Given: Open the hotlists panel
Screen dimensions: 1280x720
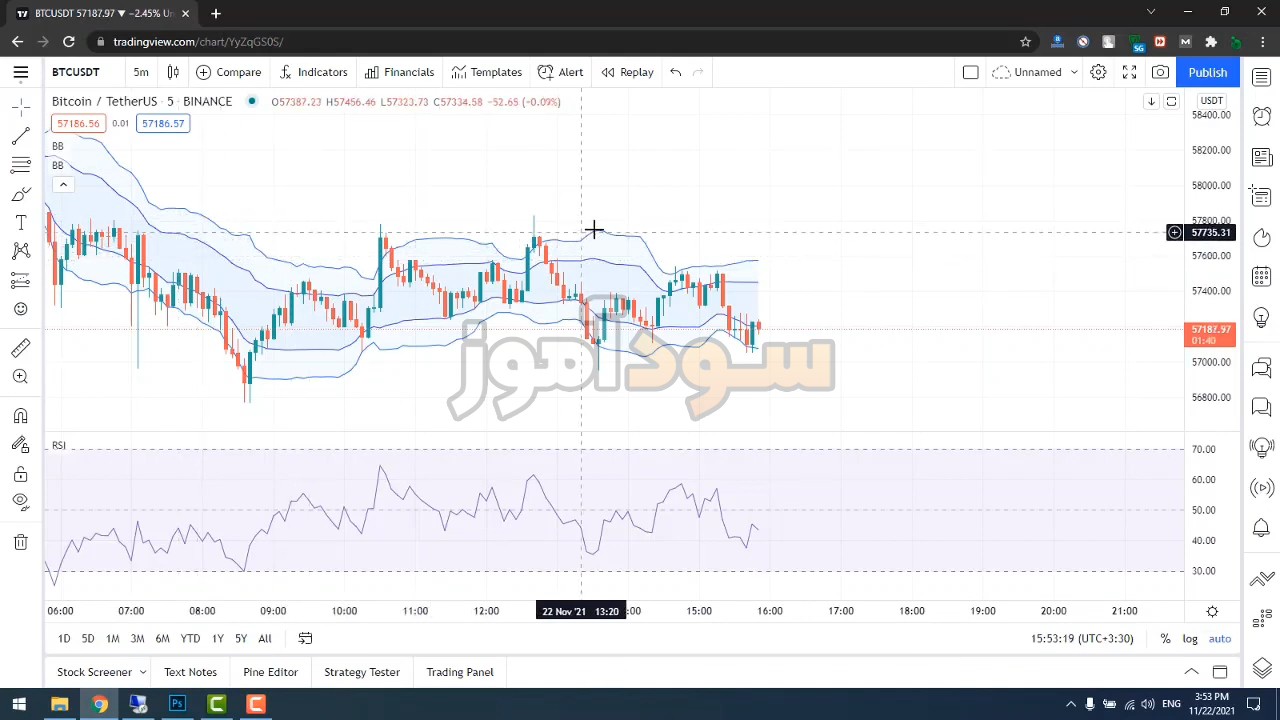Looking at the screenshot, I should coord(1262,237).
